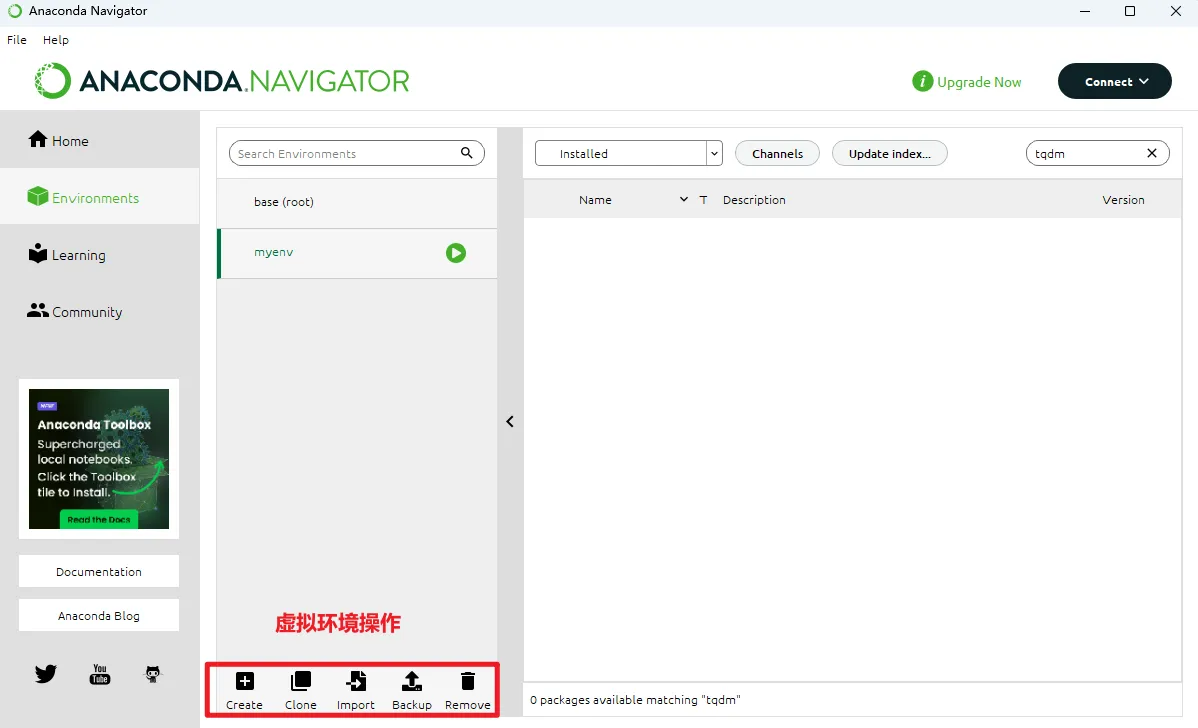Click the Anaconda Toolbox ad thumbnail
Screen dimensions: 1198x728
click(99, 458)
